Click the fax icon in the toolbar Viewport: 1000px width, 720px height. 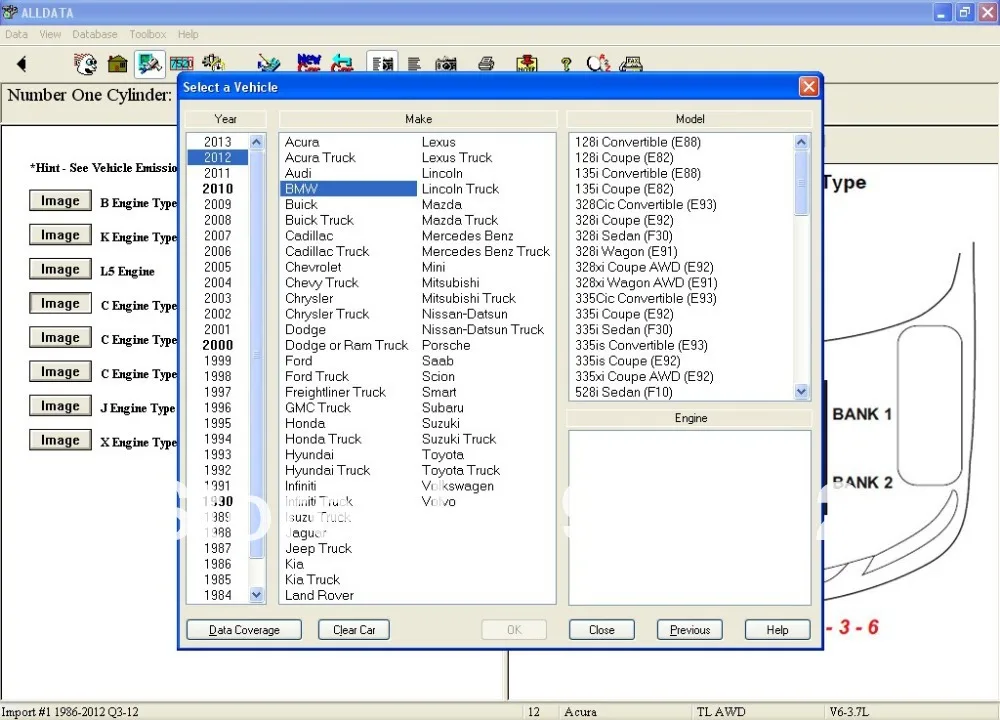pyautogui.click(x=631, y=65)
